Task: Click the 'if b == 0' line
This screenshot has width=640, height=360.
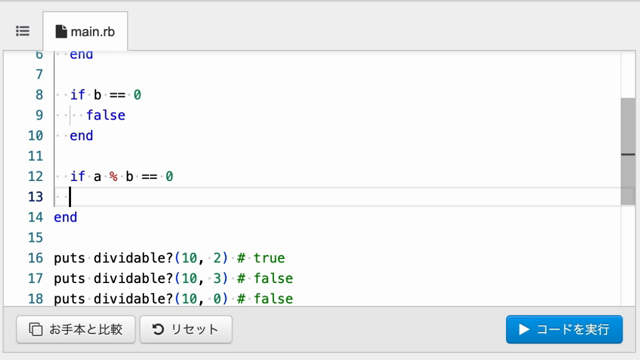Action: tap(105, 95)
